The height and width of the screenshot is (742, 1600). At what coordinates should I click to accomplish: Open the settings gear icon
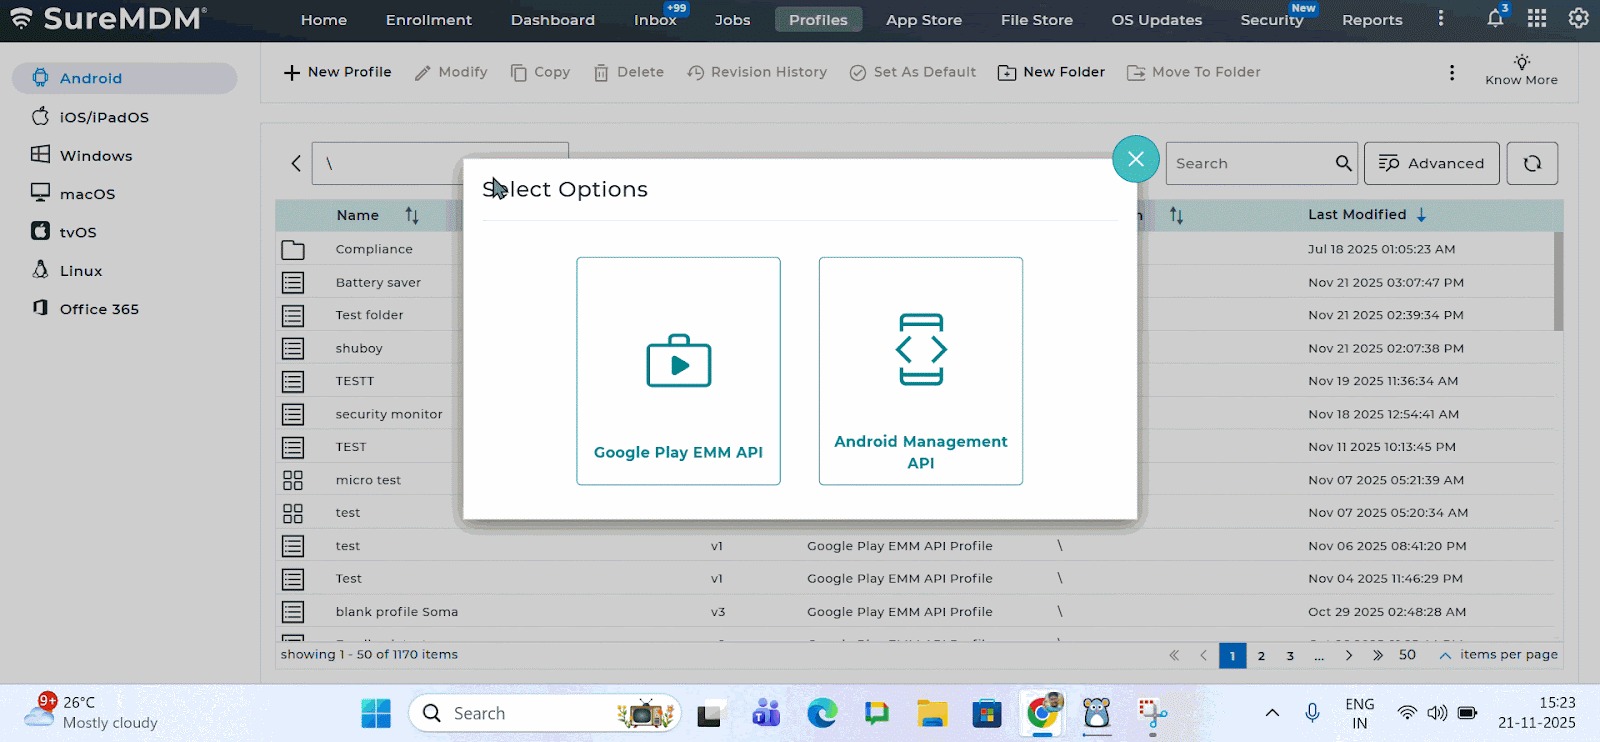(1578, 19)
